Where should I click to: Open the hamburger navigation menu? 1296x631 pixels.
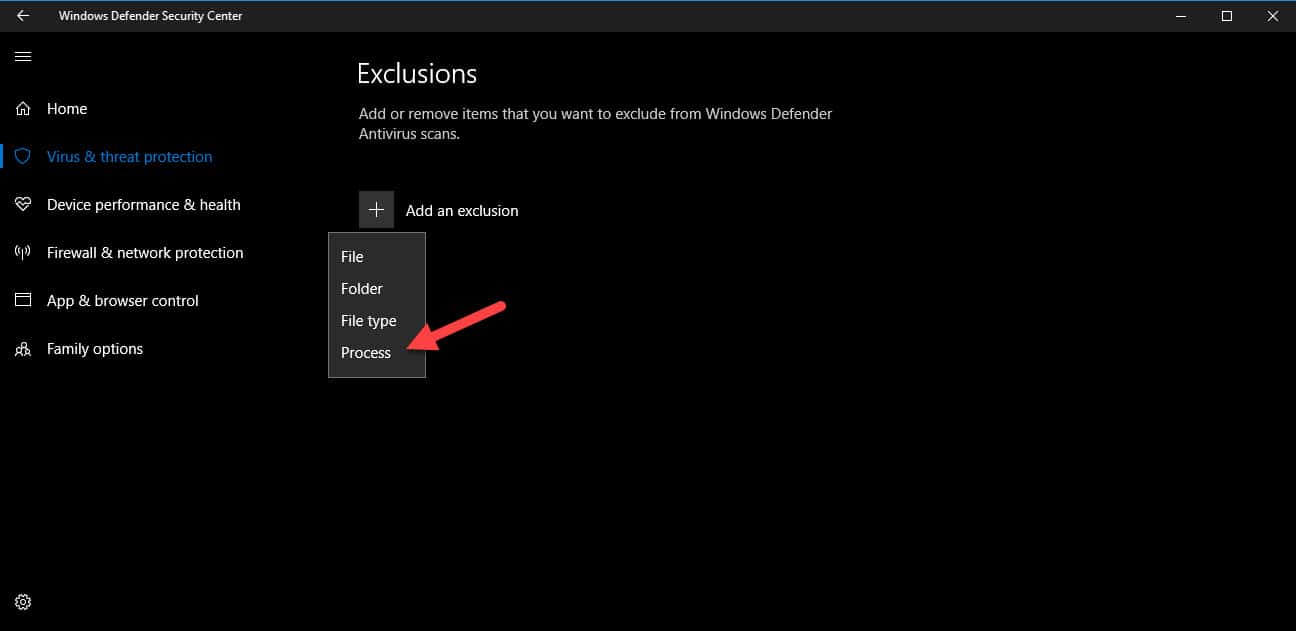pos(23,57)
